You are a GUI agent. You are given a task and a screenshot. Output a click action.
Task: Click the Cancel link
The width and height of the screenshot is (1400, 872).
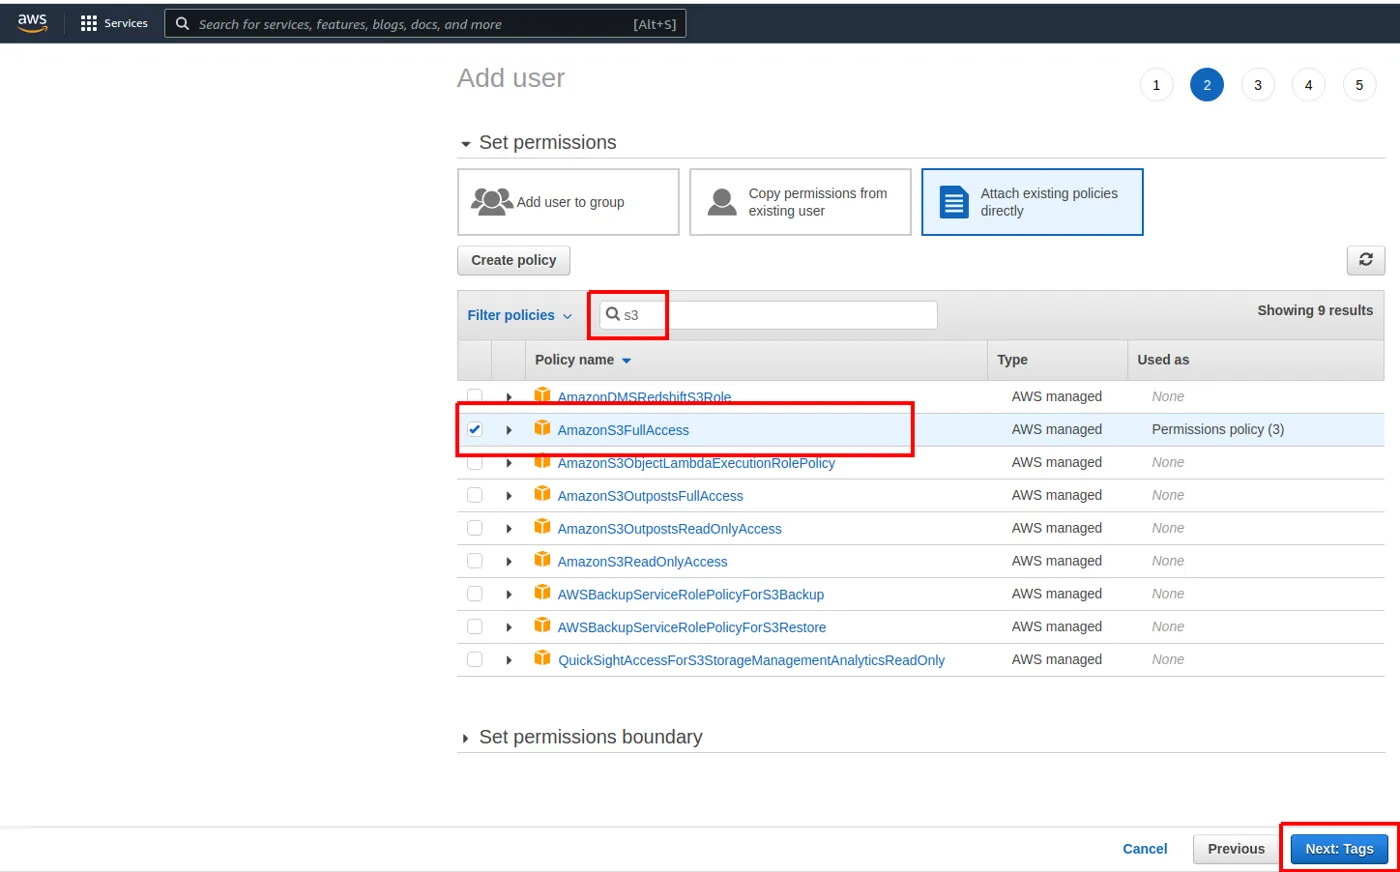point(1145,849)
